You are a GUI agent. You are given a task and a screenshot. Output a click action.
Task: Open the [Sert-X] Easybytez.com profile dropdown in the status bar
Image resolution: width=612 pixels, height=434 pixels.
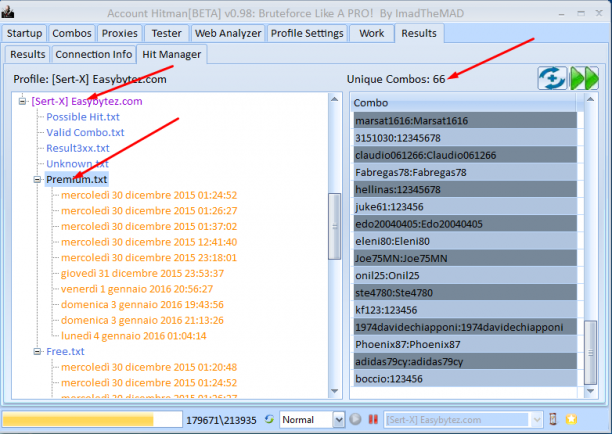coord(537,420)
